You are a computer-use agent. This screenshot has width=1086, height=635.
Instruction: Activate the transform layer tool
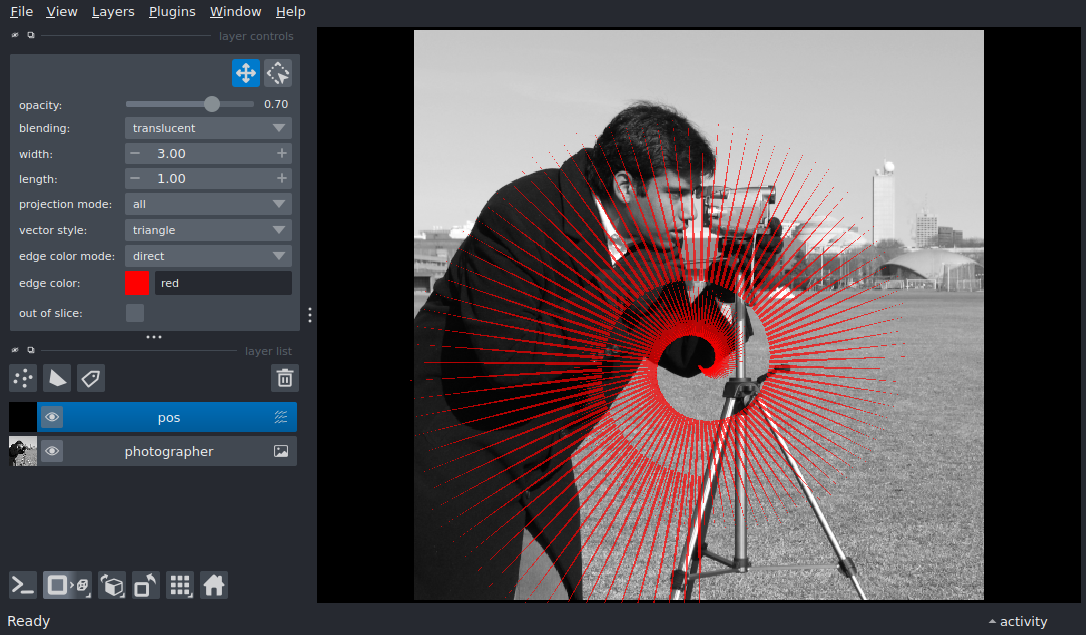click(278, 73)
